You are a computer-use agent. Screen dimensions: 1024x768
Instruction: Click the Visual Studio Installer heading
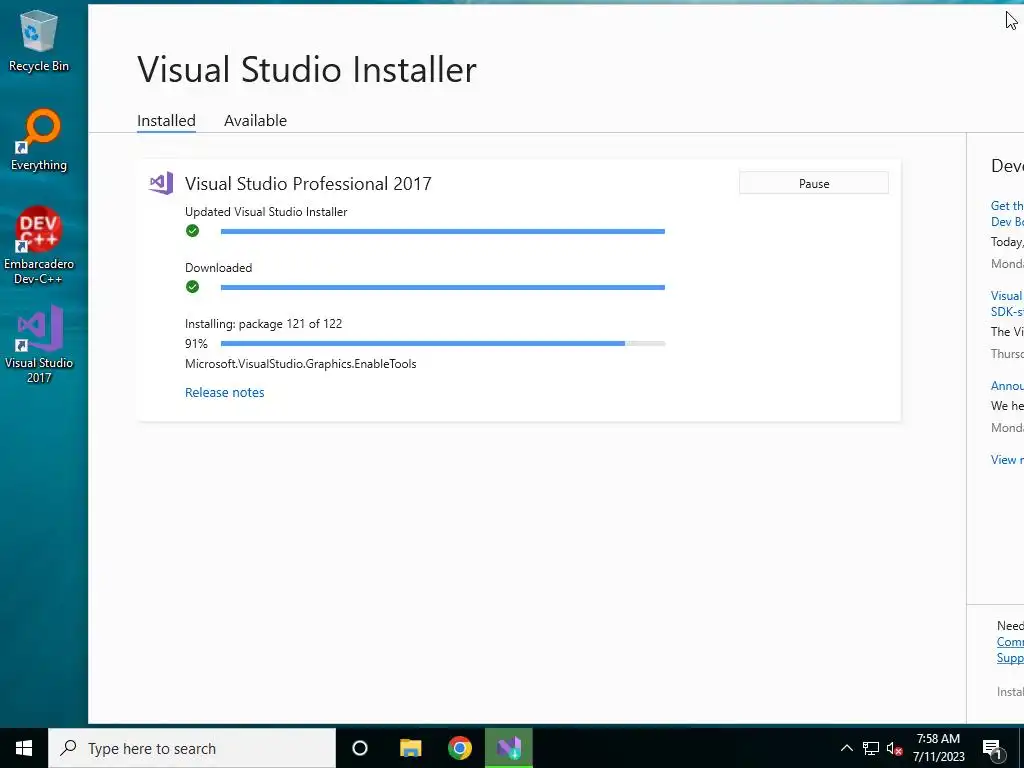[x=307, y=69]
